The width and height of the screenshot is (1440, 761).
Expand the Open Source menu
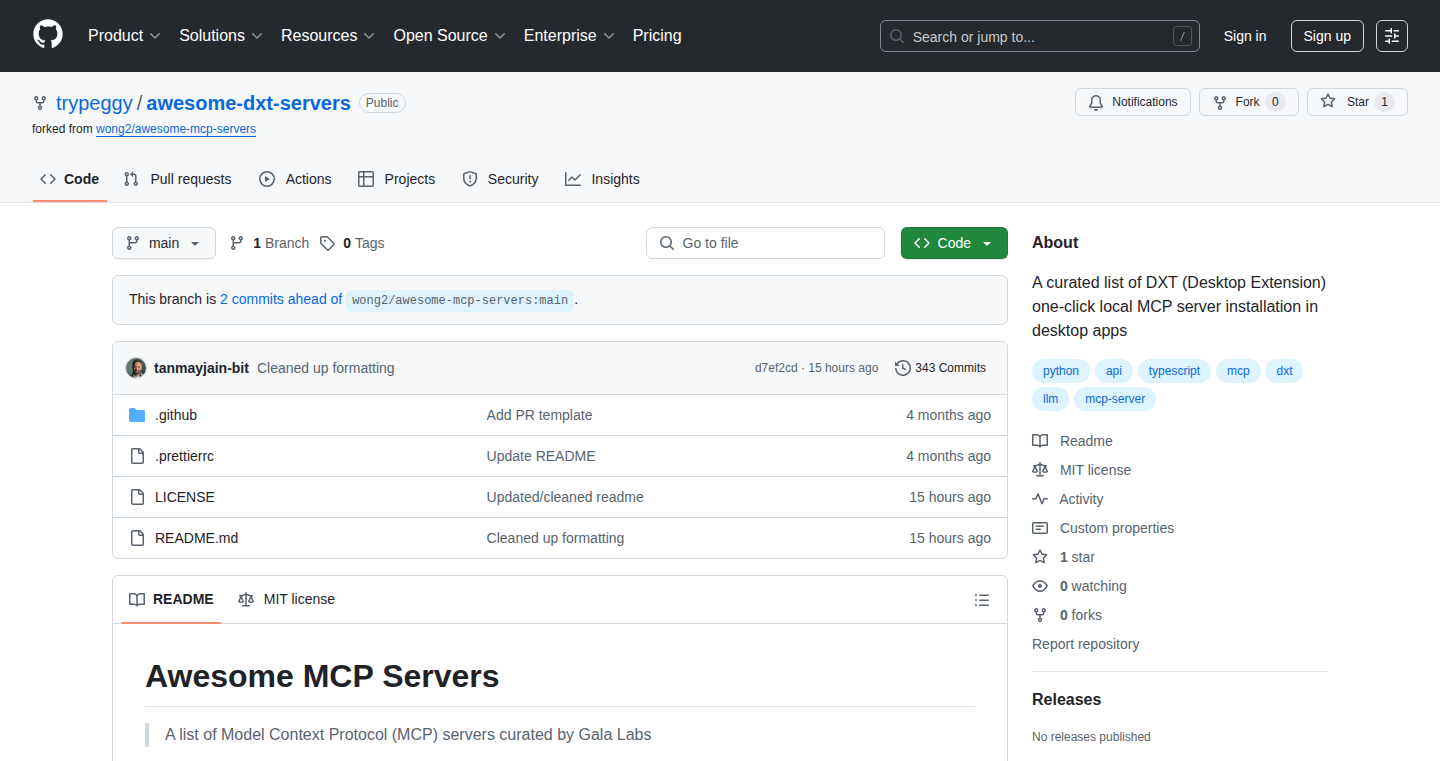[450, 36]
